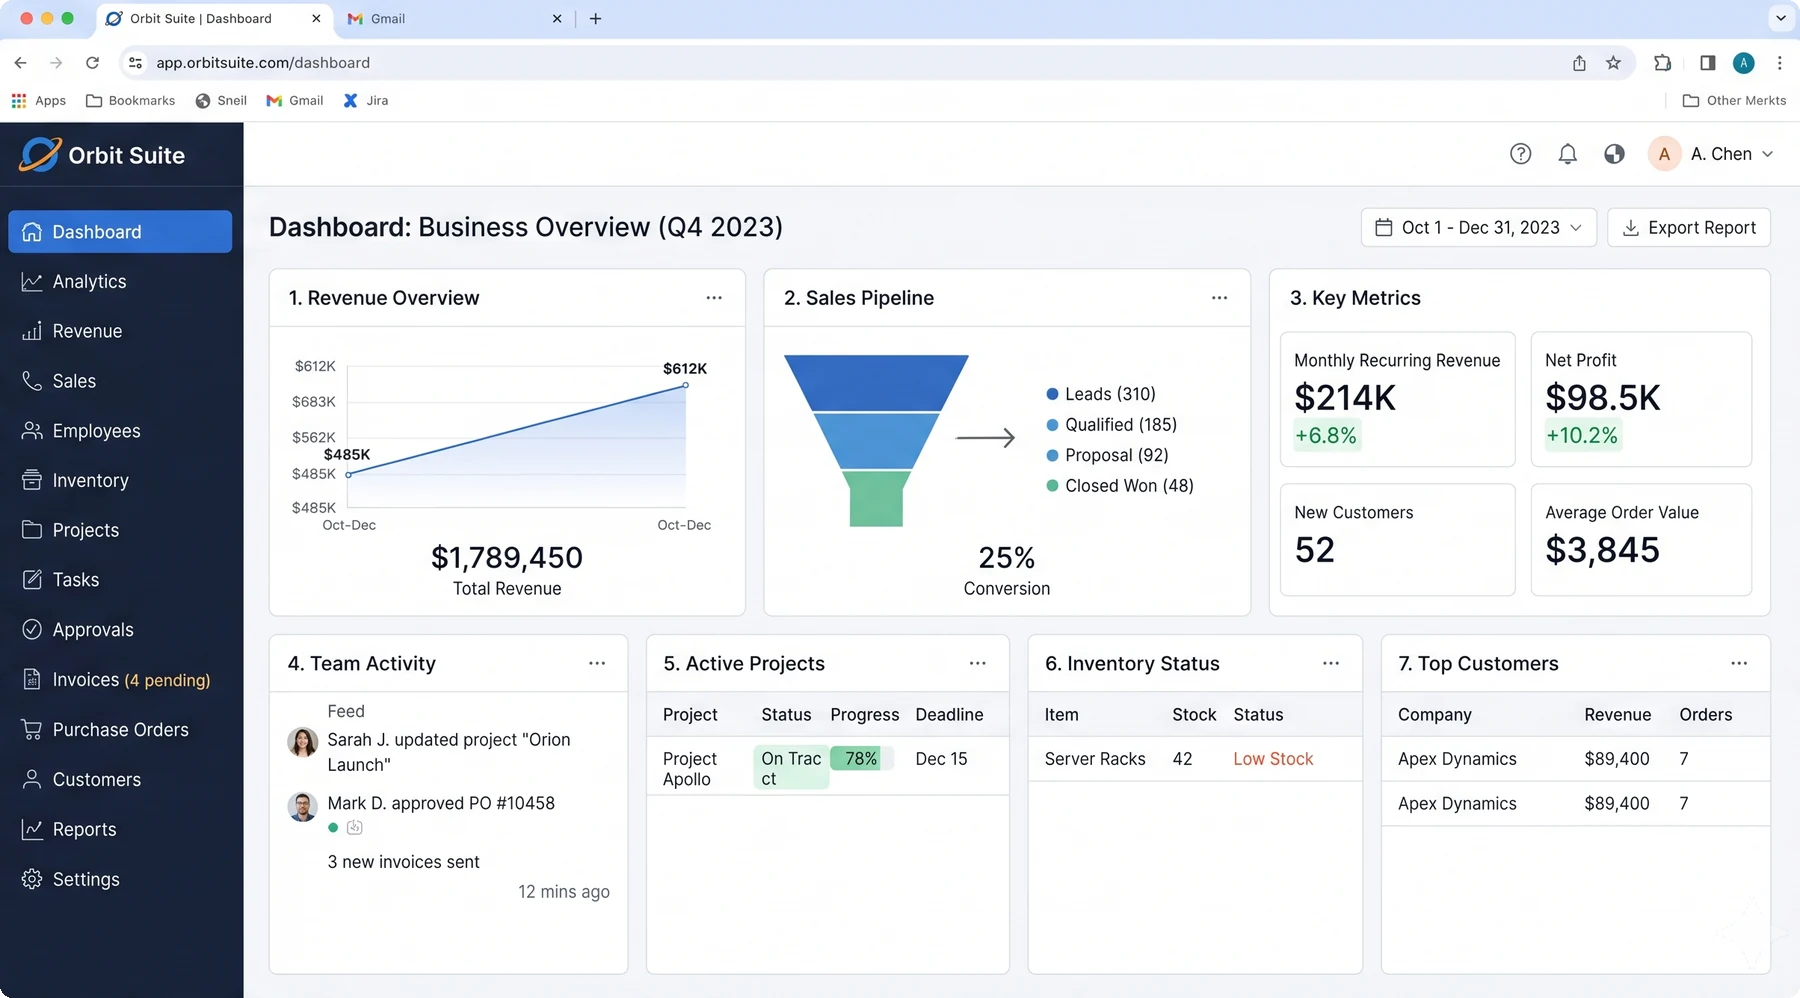Expand the Oct 1 - Dec 31, 2023 date range
This screenshot has width=1800, height=998.
tap(1478, 227)
